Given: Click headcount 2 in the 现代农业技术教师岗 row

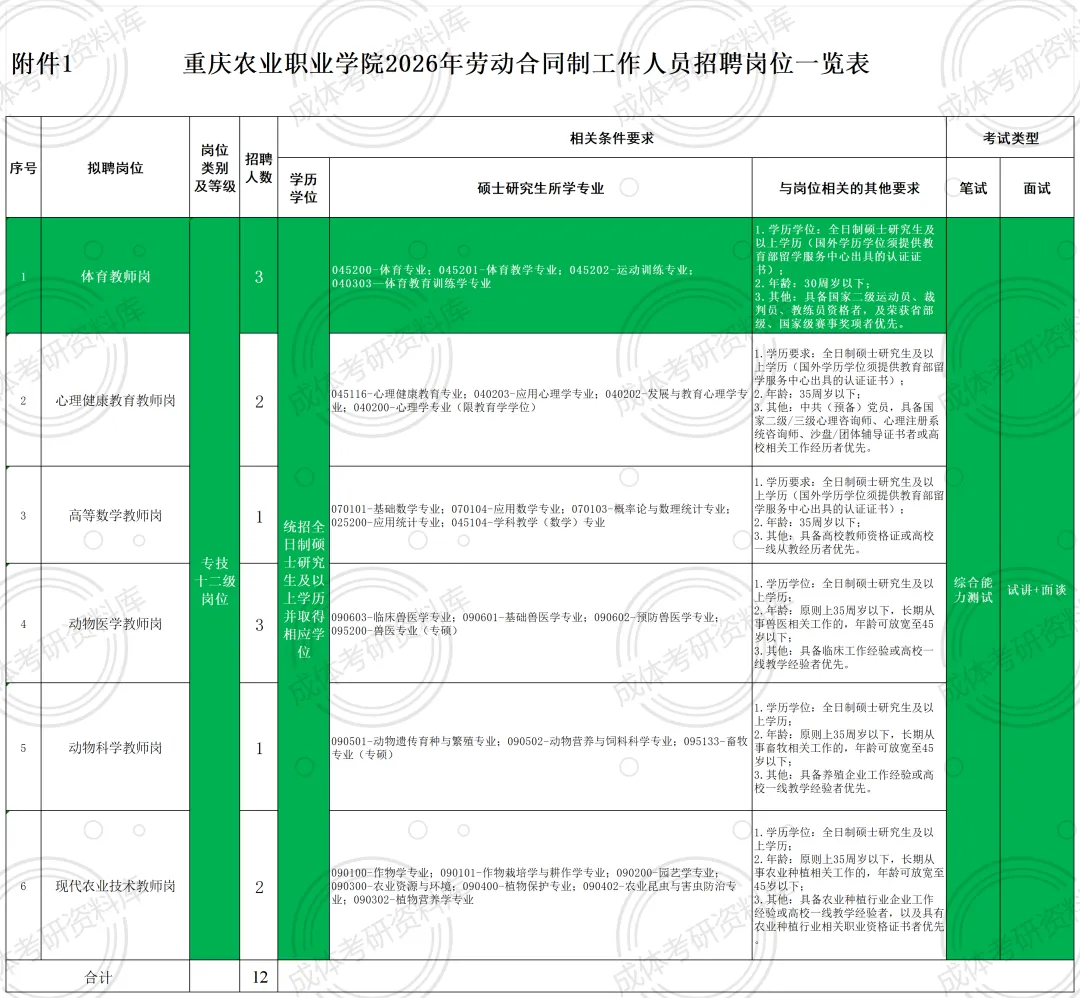Looking at the screenshot, I should pyautogui.click(x=259, y=886).
